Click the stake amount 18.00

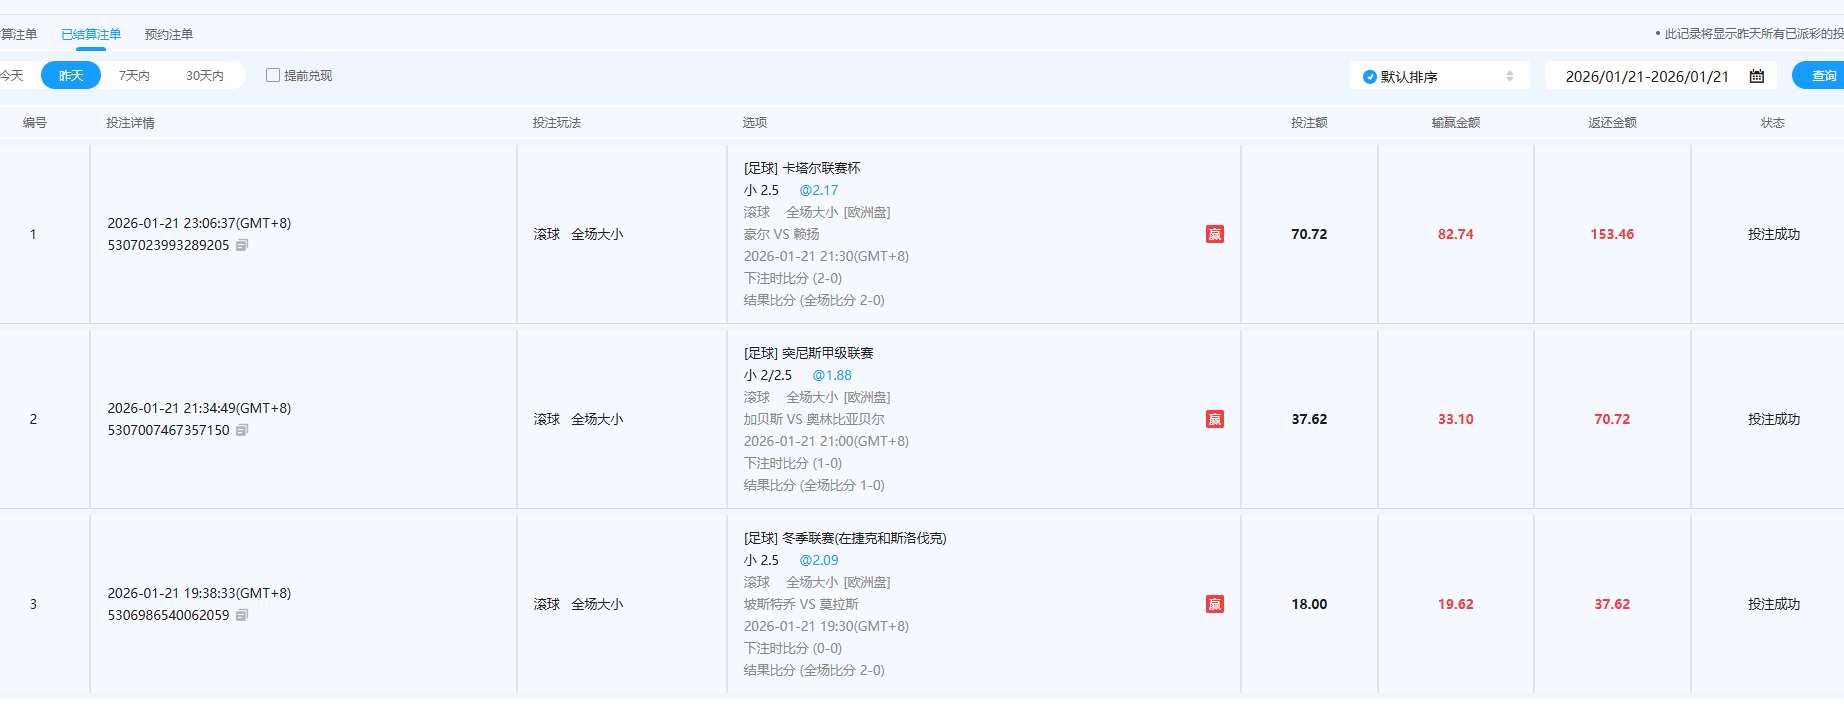1309,604
